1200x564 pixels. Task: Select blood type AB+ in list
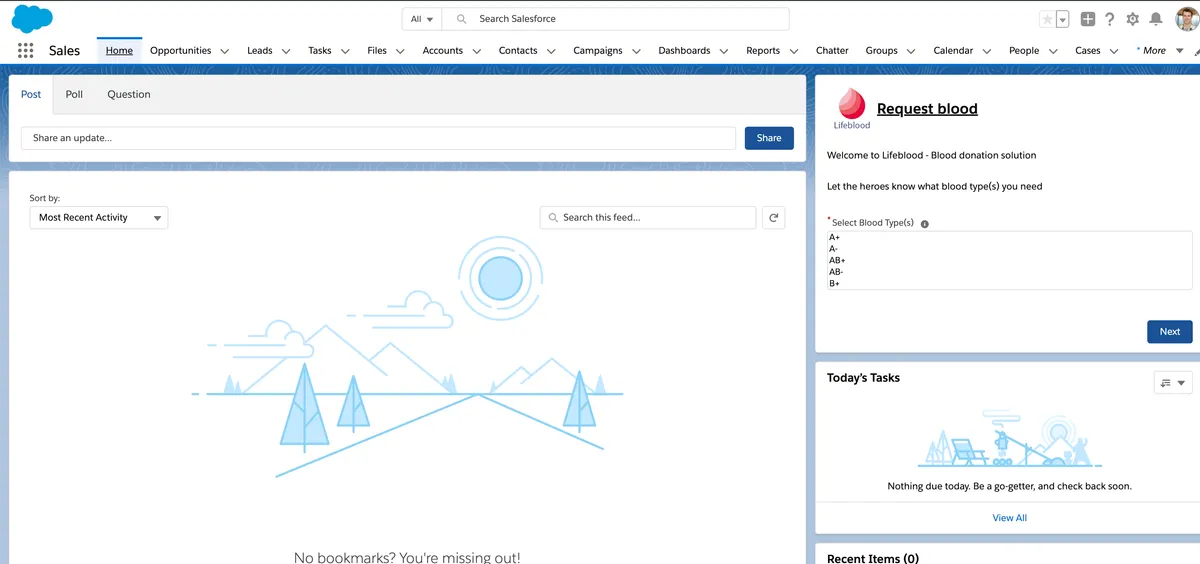coord(1009,260)
